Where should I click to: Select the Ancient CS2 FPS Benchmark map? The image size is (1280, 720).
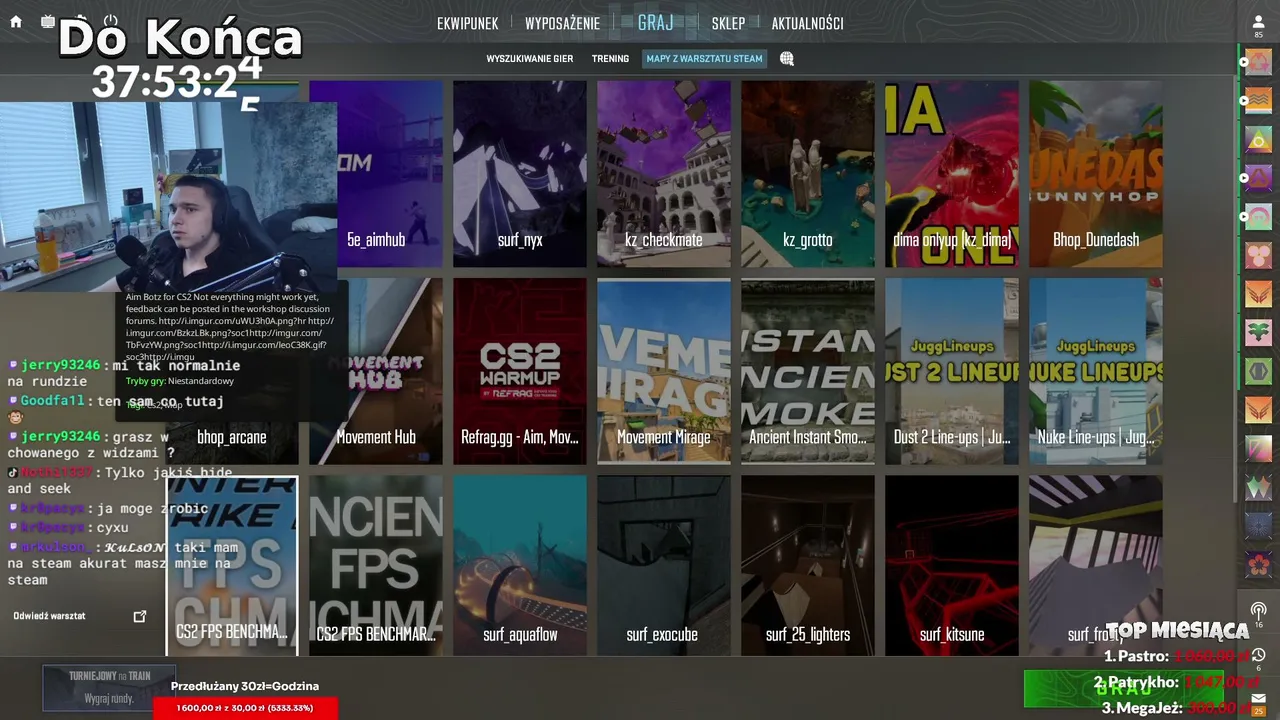click(376, 566)
